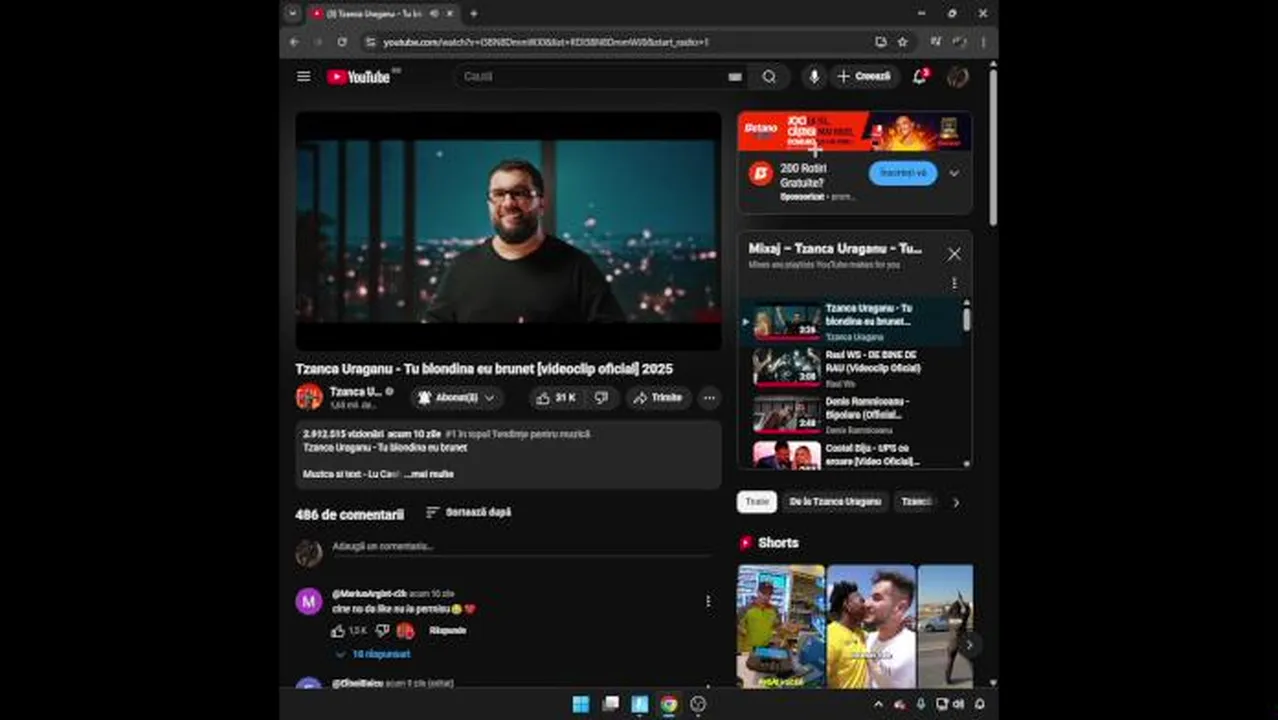Open the Chrome three-dot menu
This screenshot has height=720, width=1278.
[983, 42]
